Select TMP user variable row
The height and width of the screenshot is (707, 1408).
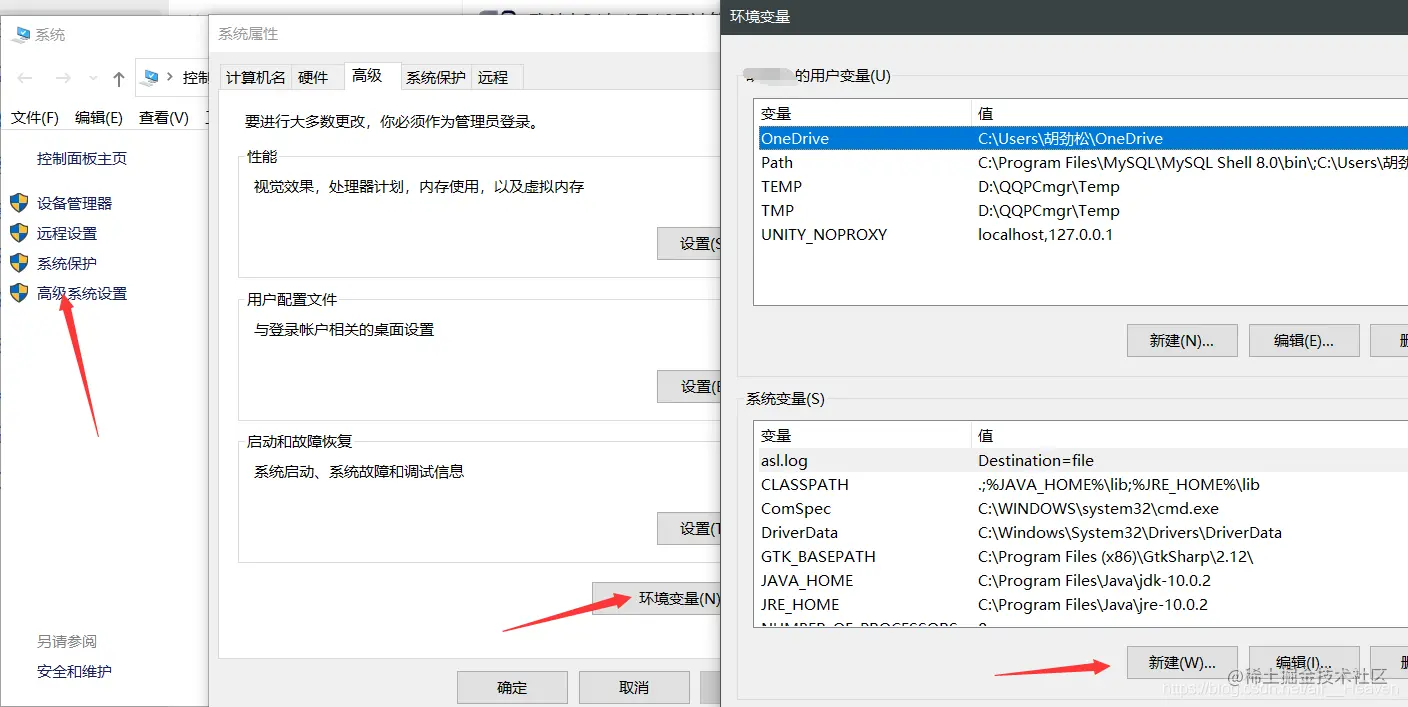coord(1082,210)
